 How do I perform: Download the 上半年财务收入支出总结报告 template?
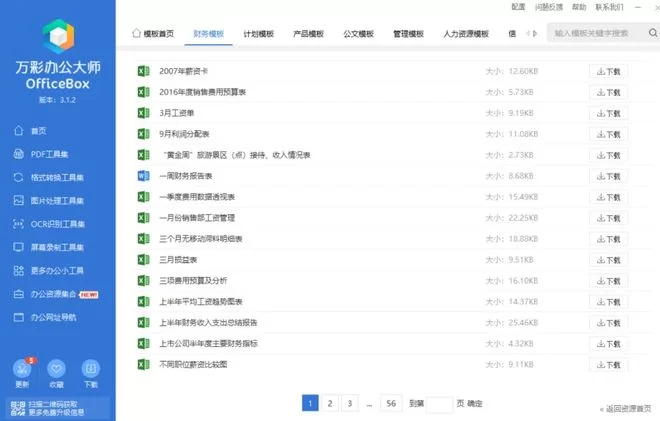(x=608, y=323)
